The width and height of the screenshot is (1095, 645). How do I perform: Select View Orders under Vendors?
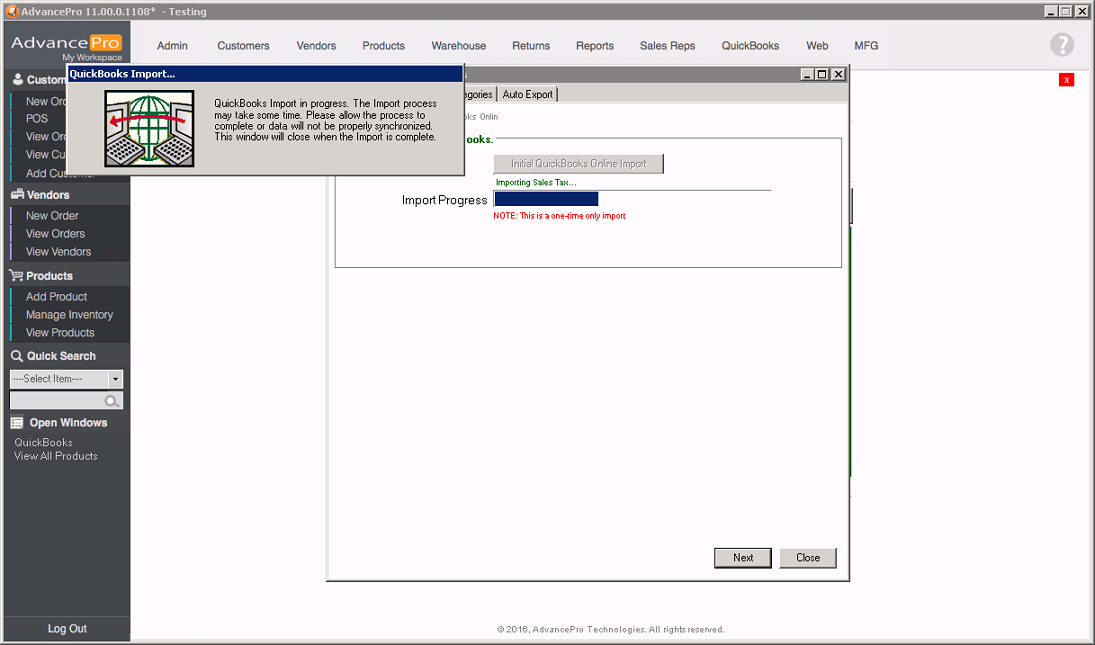pos(55,234)
